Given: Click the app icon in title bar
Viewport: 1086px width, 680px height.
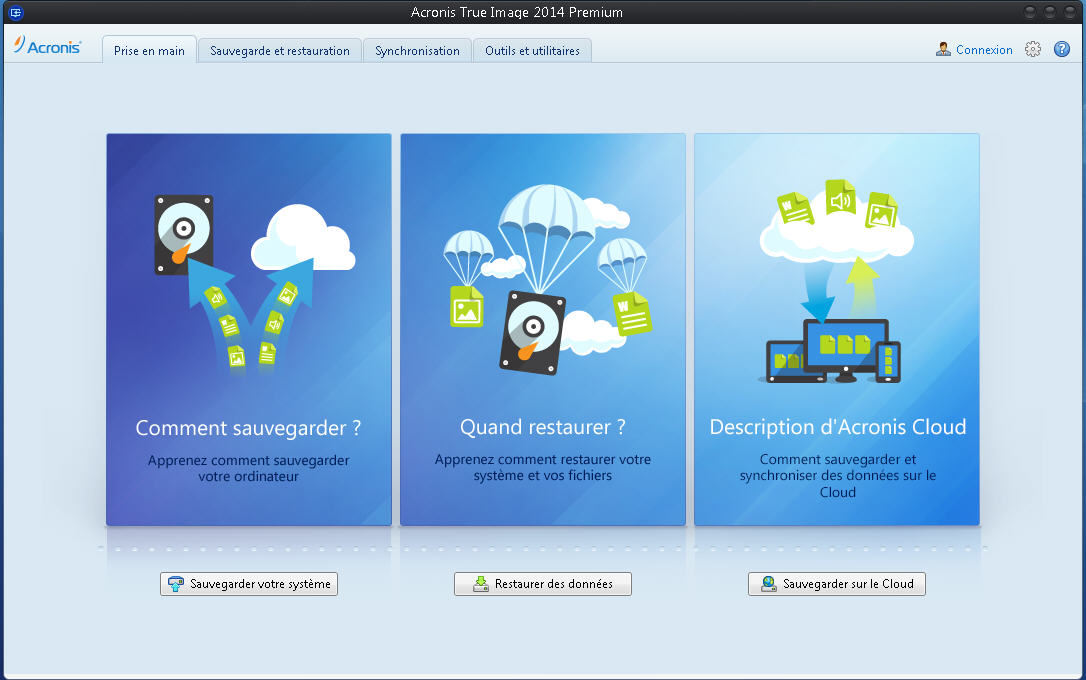Looking at the screenshot, I should 15,12.
